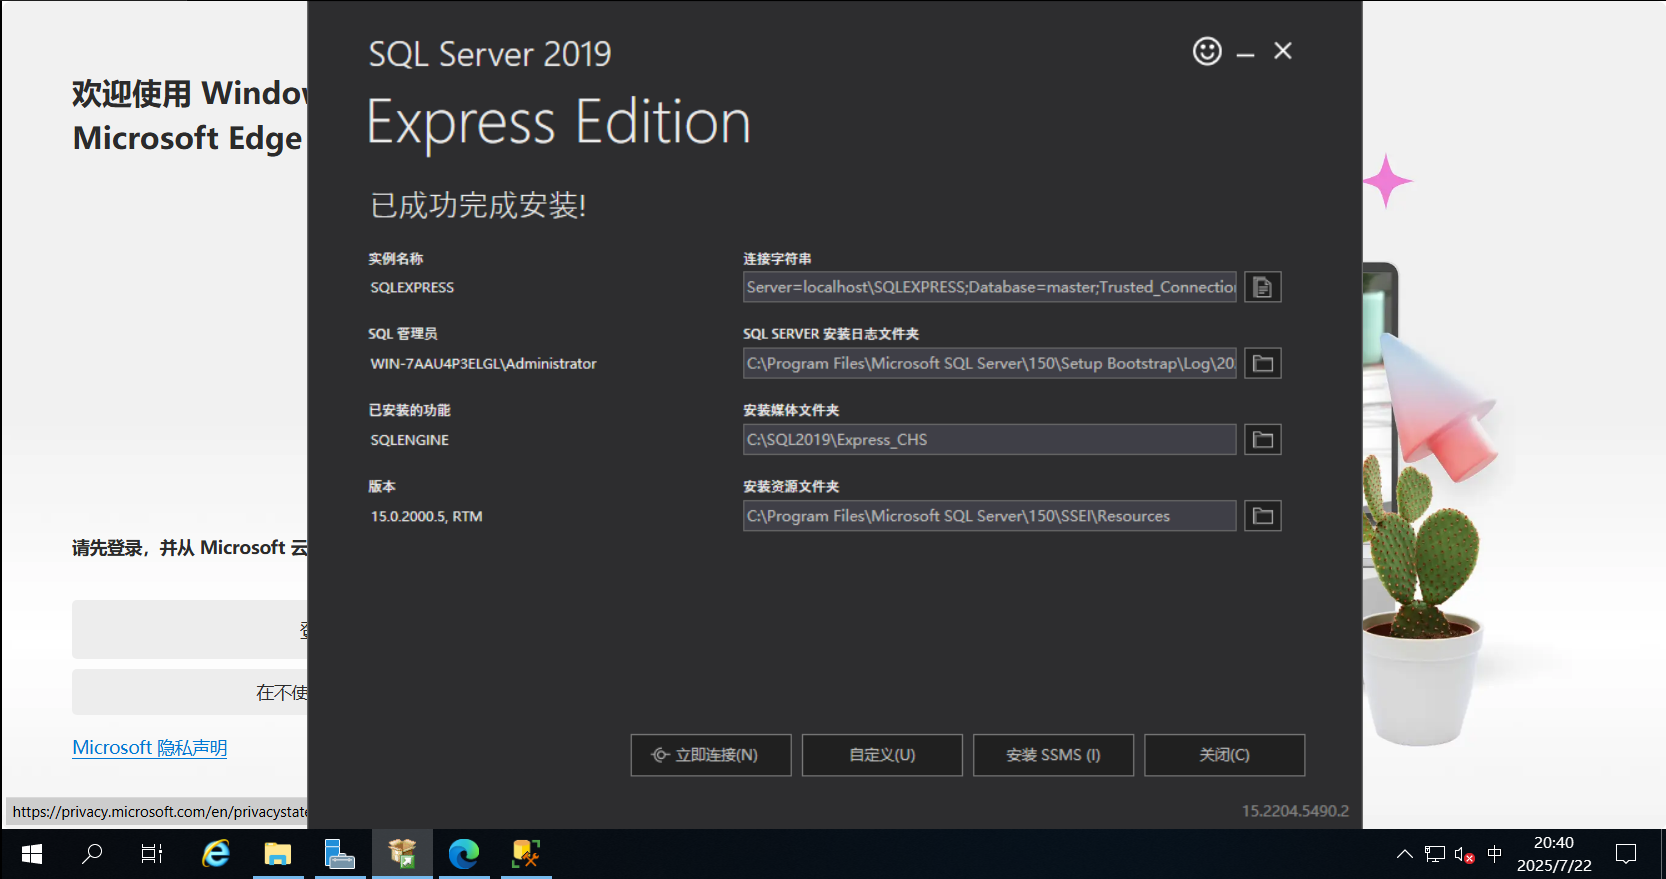
Task: Open Task View on the taskbar
Action: tap(152, 854)
